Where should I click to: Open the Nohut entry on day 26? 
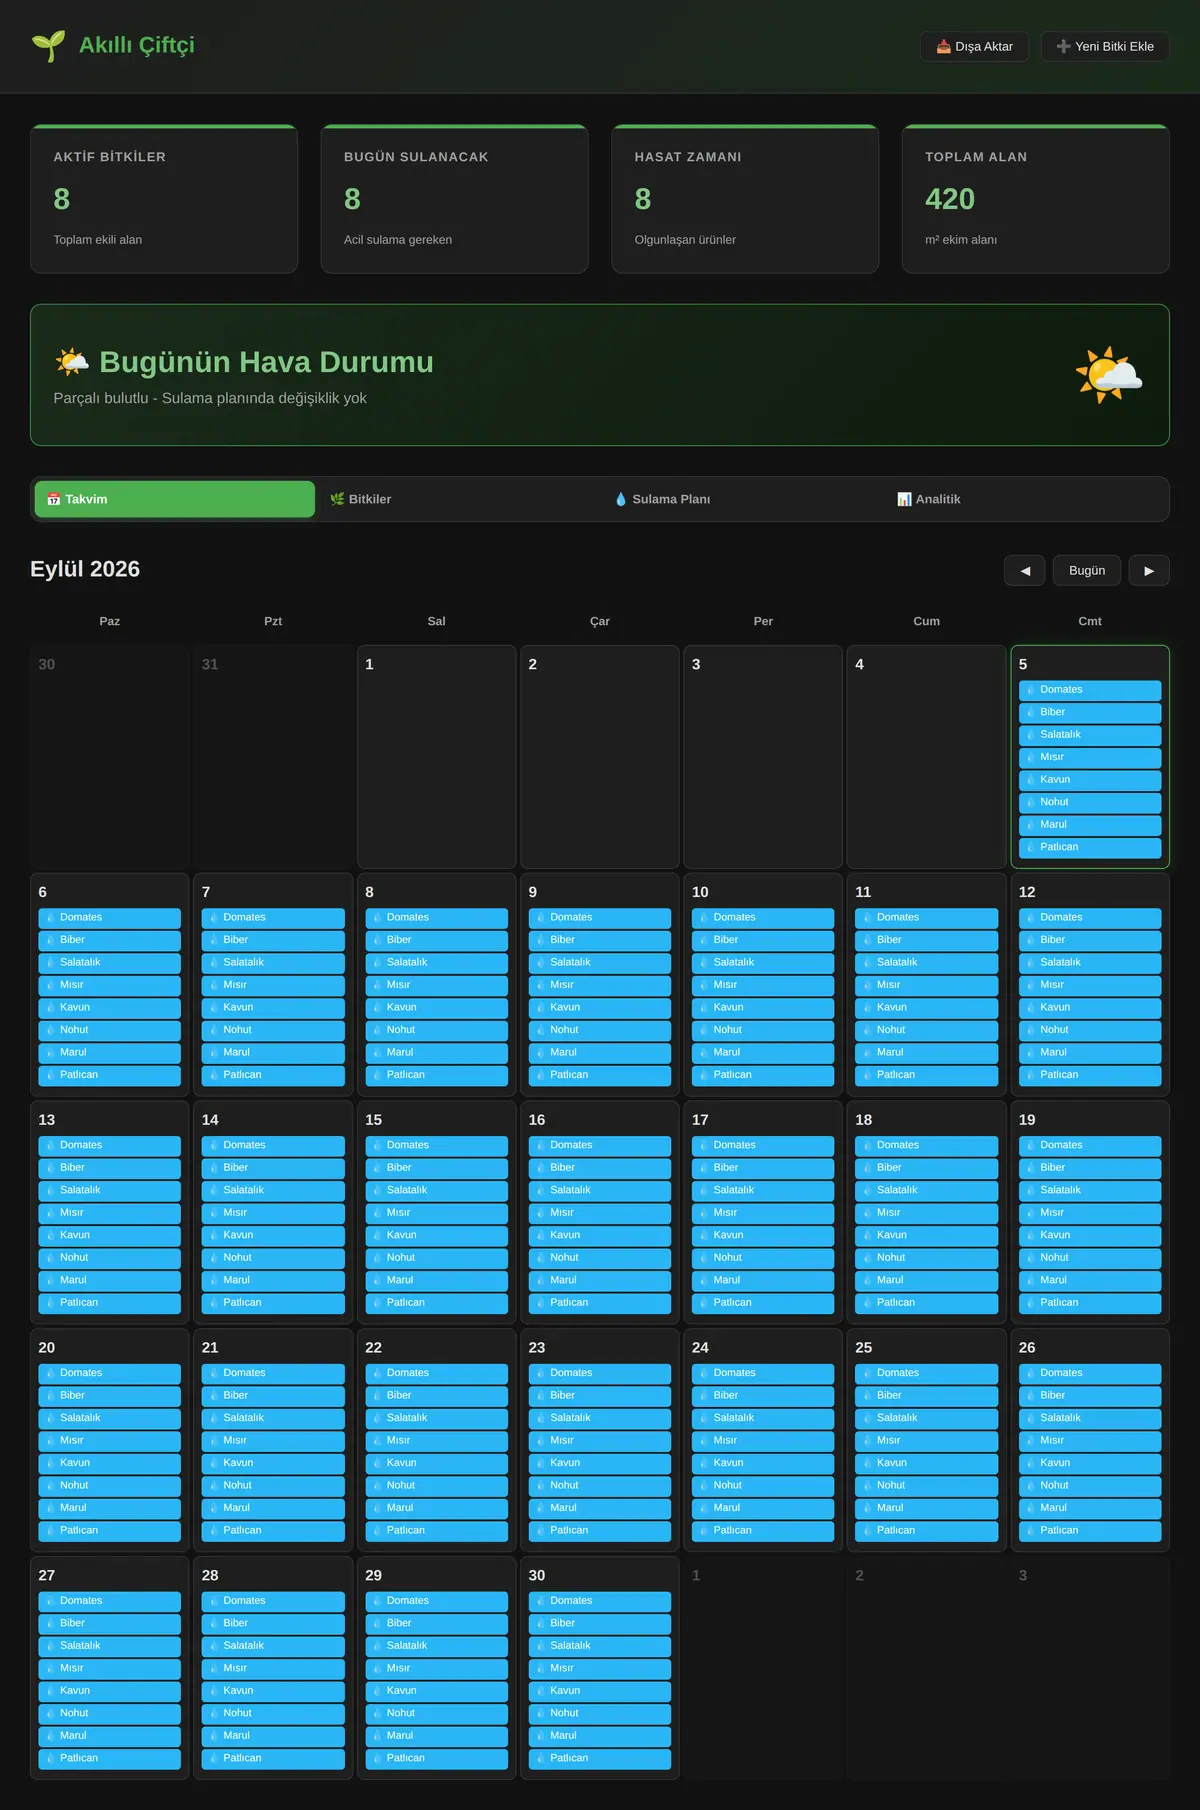[x=1090, y=1486]
